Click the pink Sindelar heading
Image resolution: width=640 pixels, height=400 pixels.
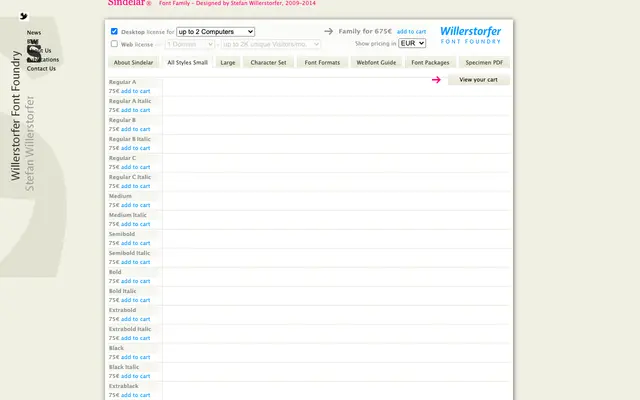coord(129,3)
